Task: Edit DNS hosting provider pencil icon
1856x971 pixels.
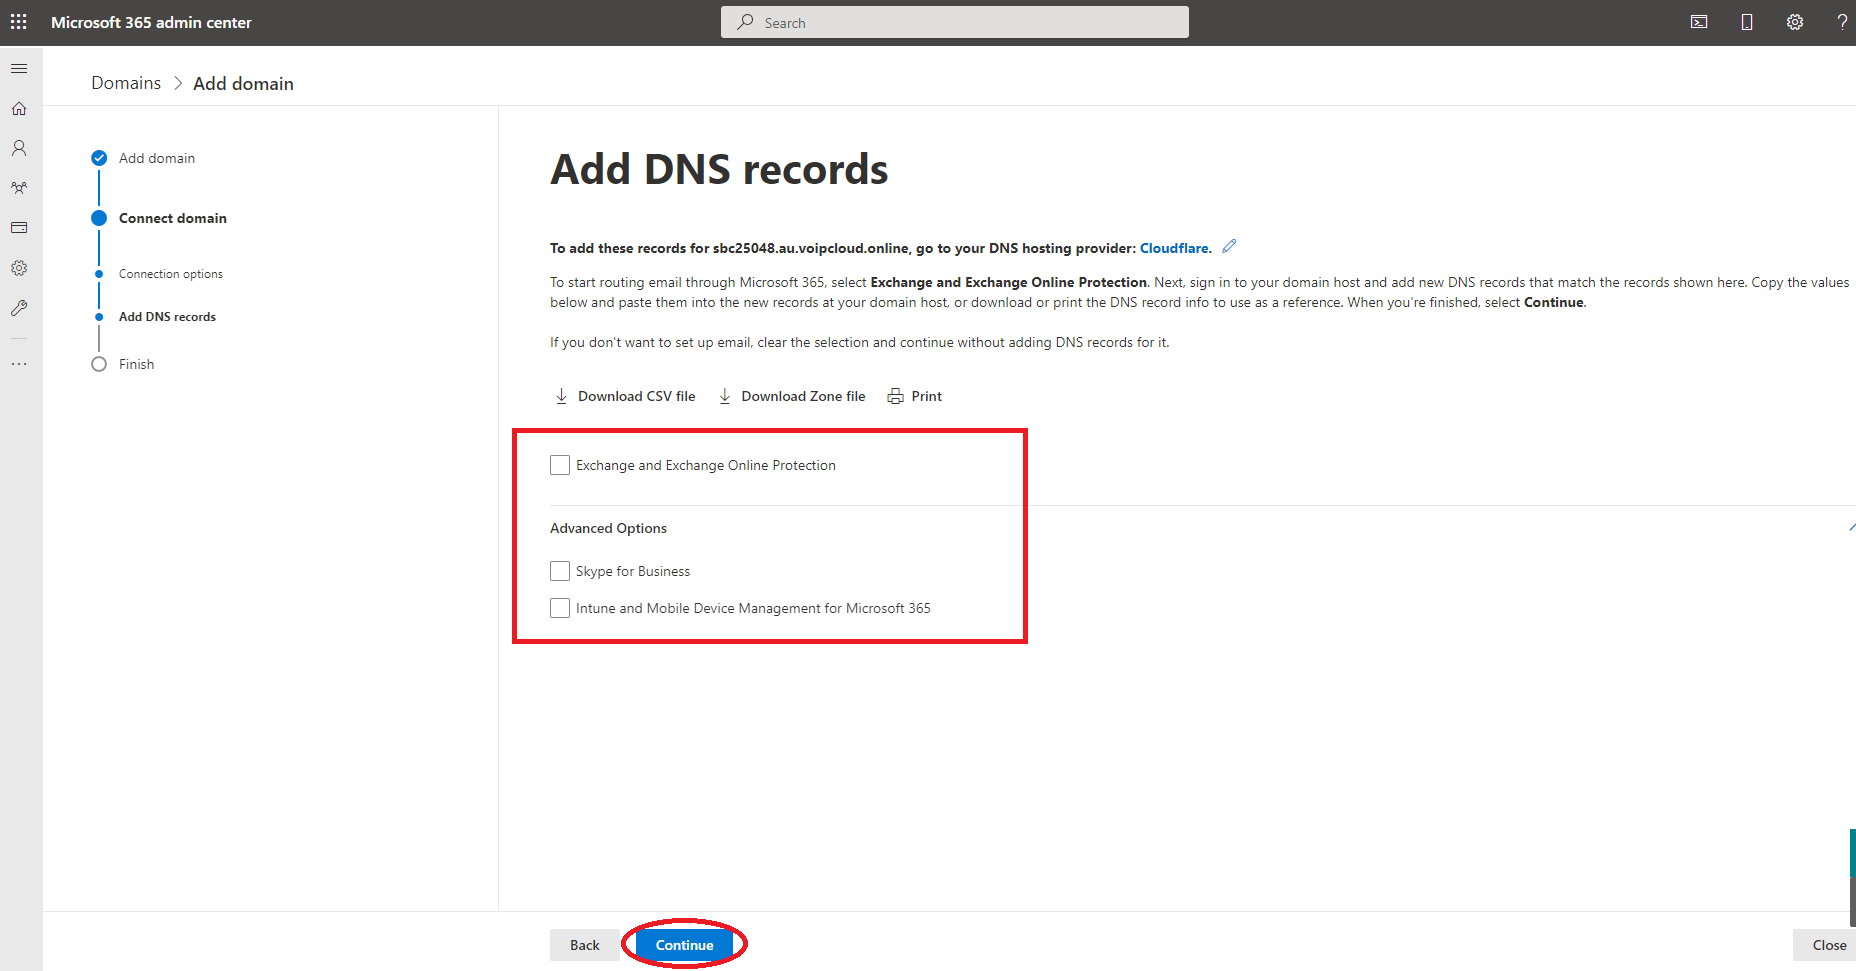Action: pyautogui.click(x=1230, y=246)
